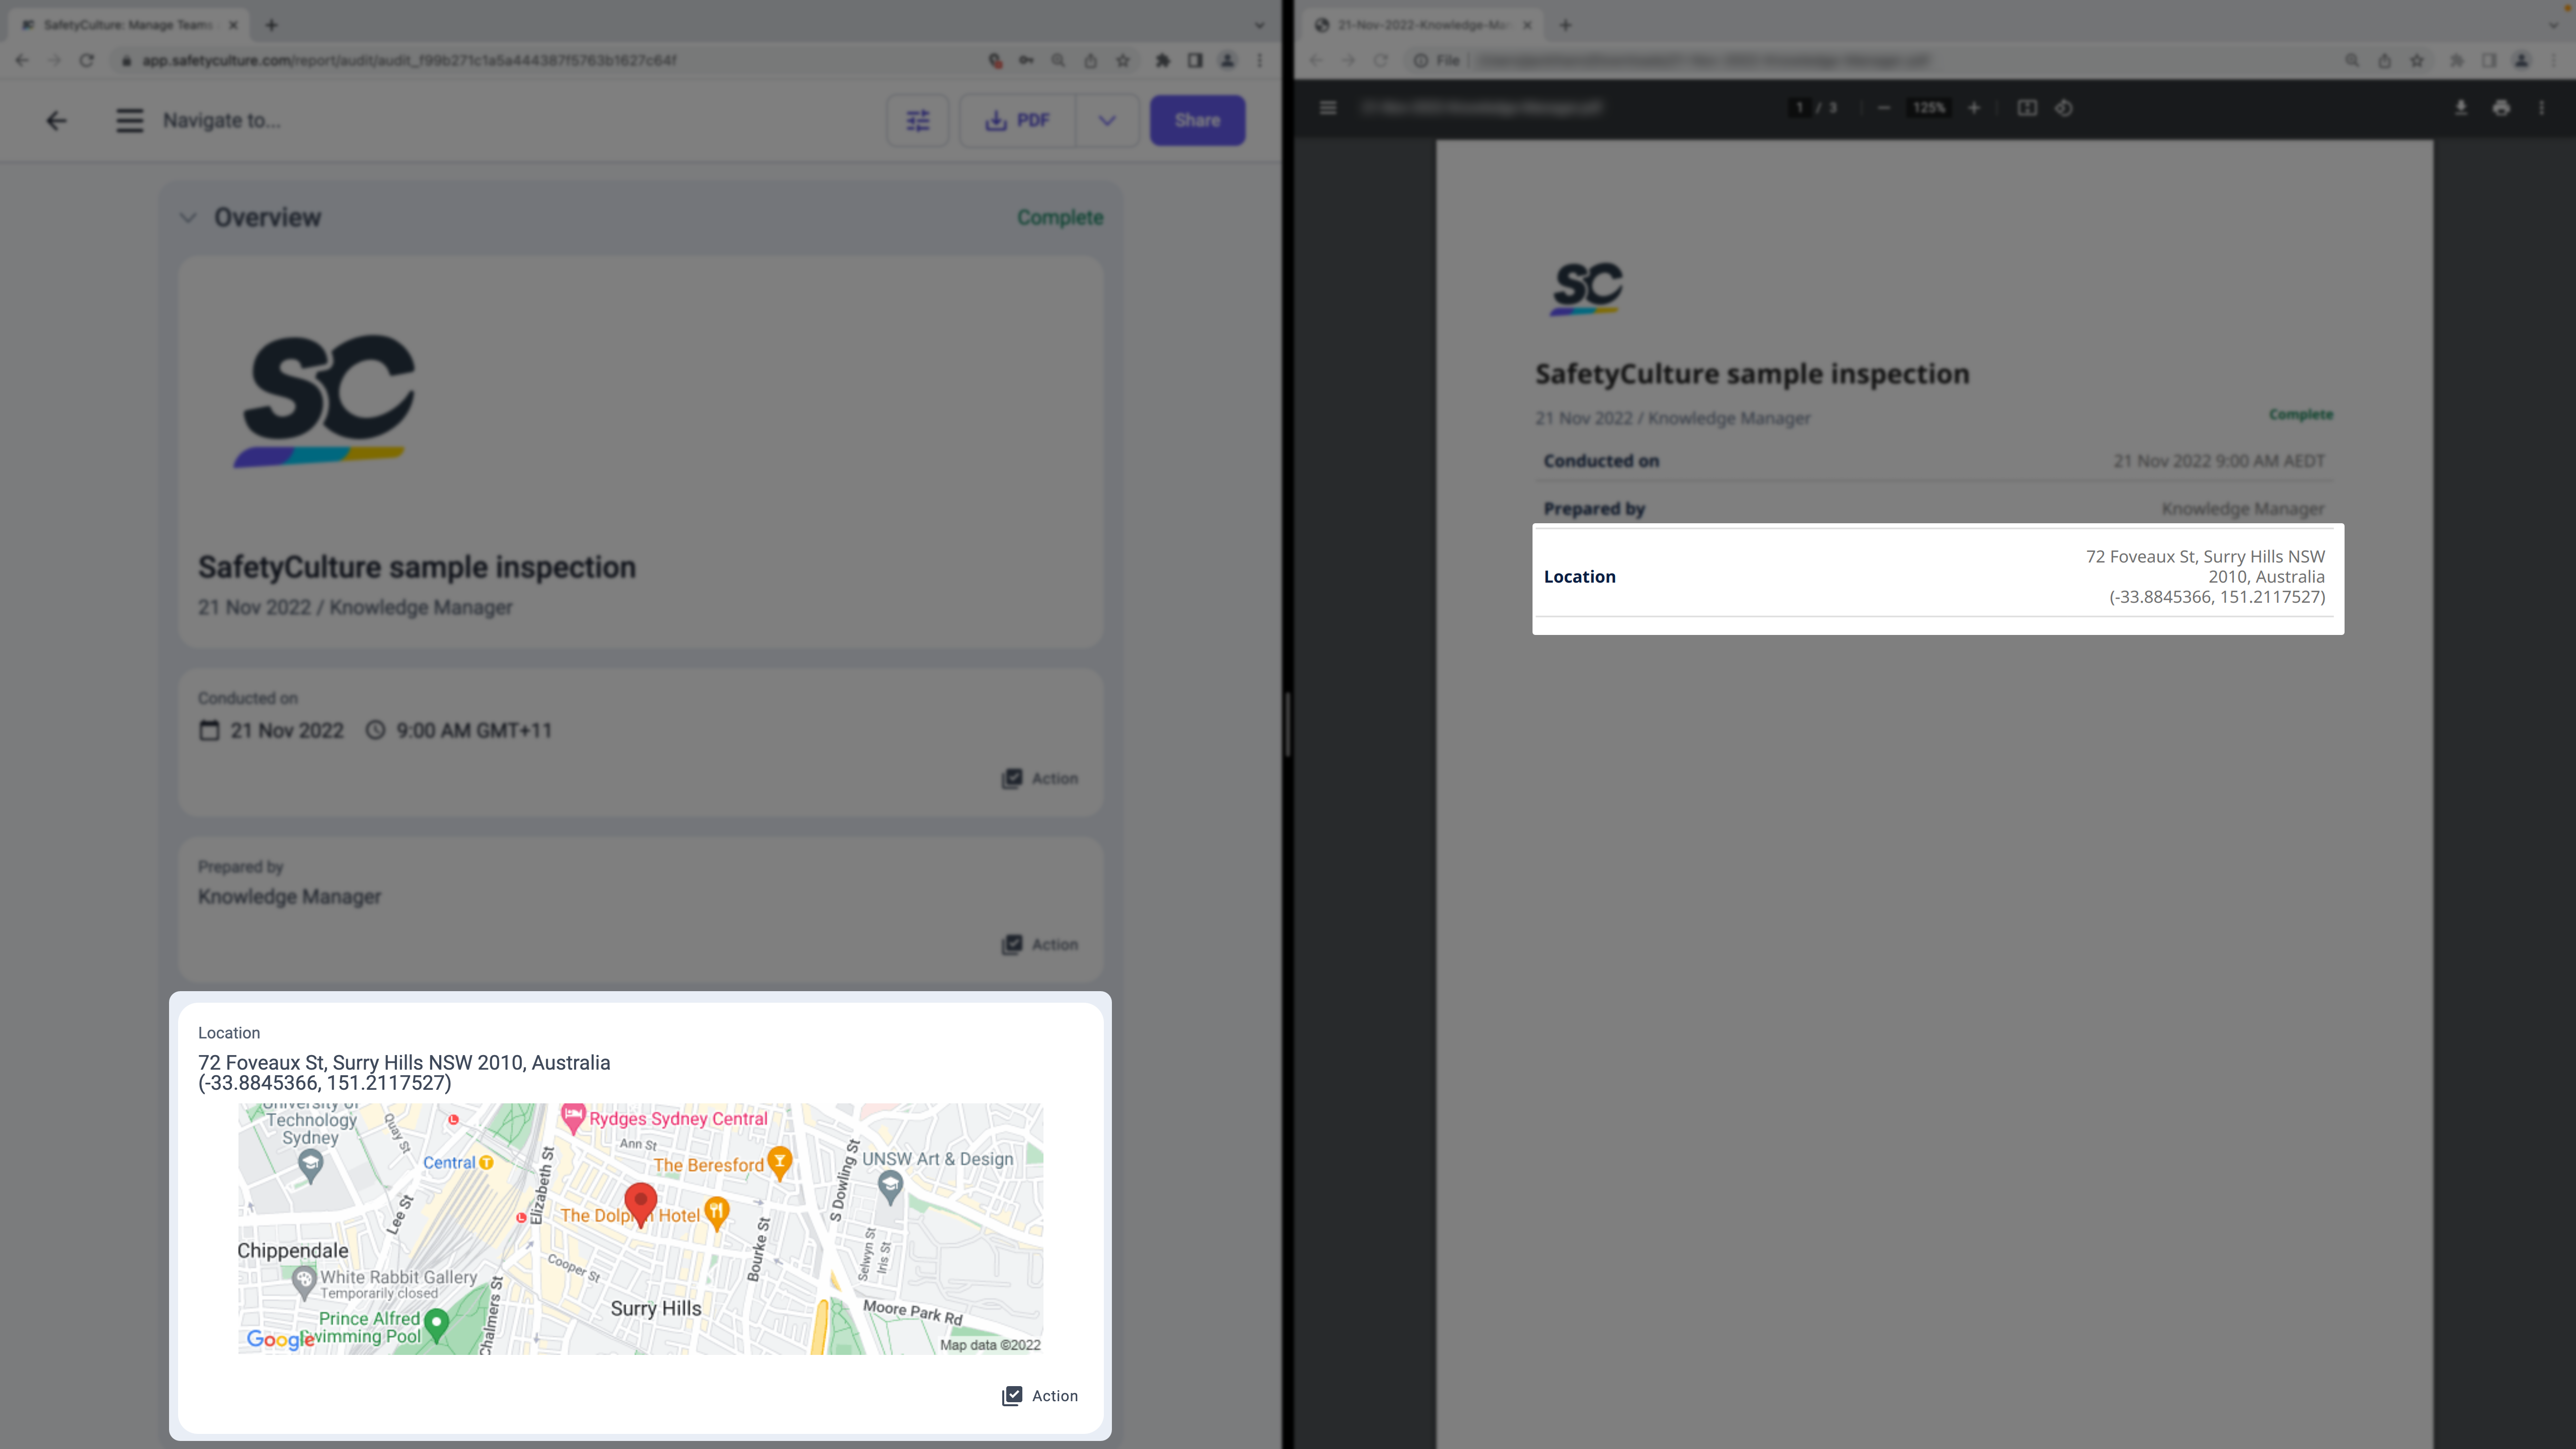The height and width of the screenshot is (1449, 2576).
Task: Click the red map pin marker
Action: pos(640,1200)
